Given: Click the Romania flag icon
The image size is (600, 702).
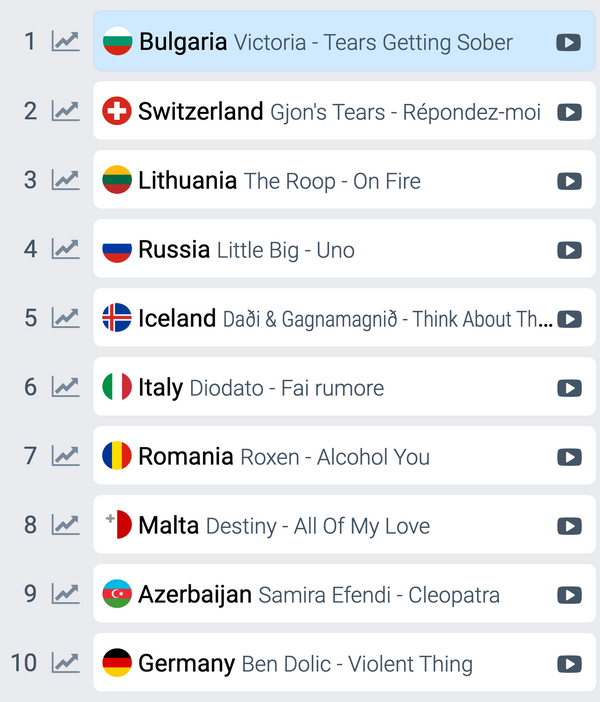Looking at the screenshot, I should coord(117,455).
